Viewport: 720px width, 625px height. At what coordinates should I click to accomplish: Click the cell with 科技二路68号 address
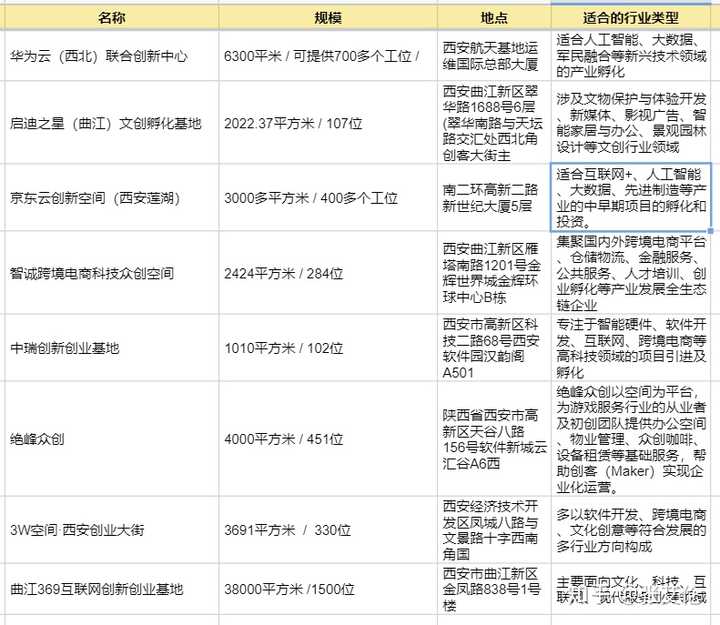point(494,348)
